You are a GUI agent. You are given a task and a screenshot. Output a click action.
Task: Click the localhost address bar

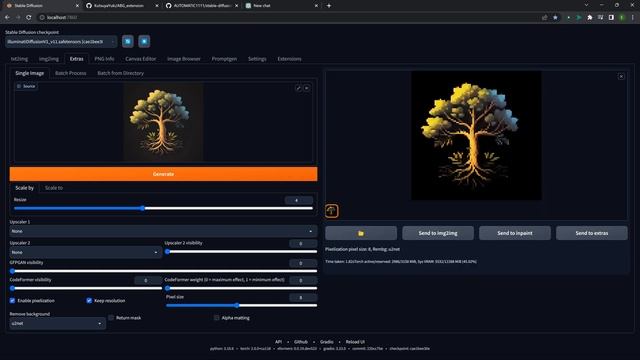[286, 18]
